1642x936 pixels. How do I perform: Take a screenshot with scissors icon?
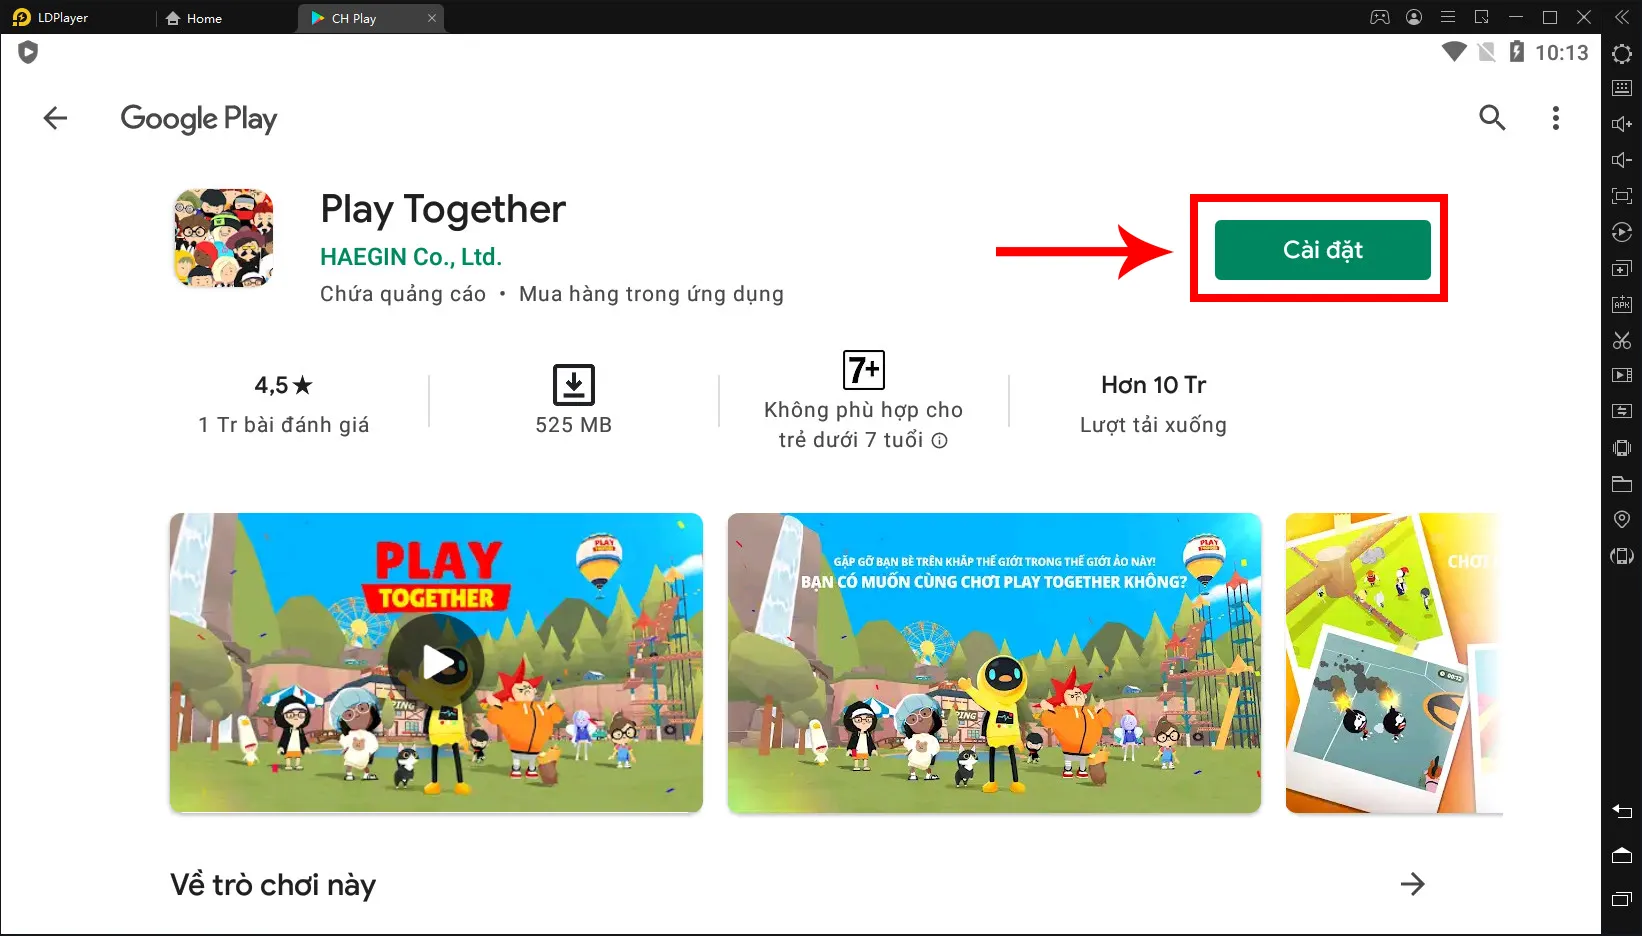tap(1622, 340)
